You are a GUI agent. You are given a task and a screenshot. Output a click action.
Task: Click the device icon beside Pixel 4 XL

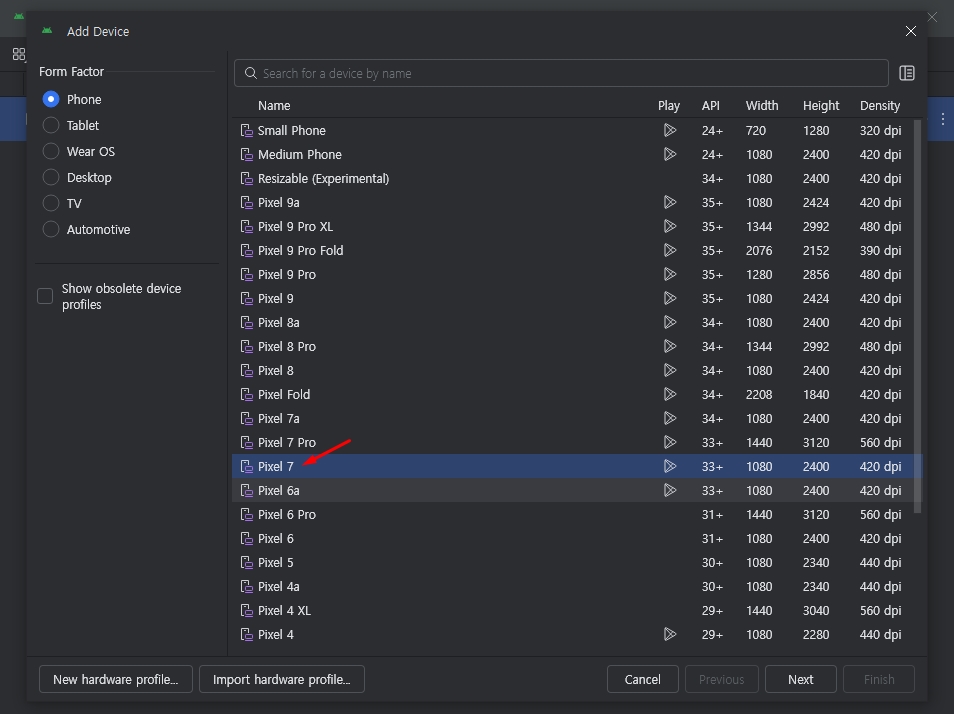click(x=246, y=611)
